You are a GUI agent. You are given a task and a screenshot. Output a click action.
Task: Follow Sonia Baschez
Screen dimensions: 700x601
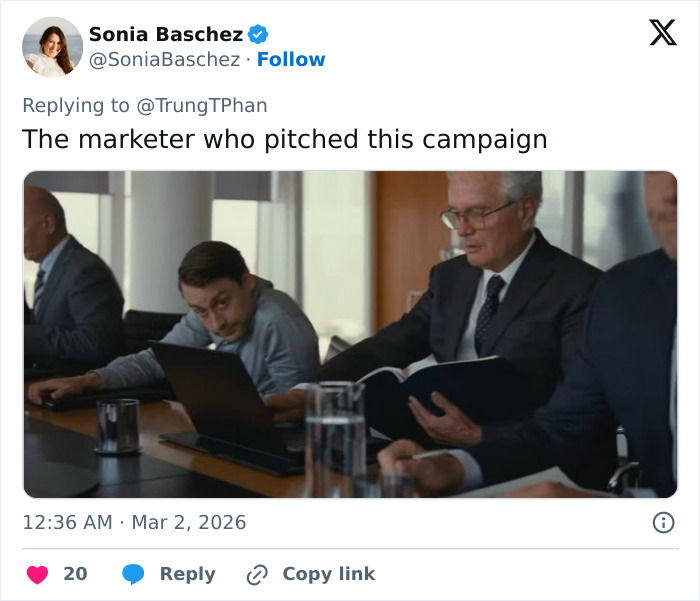click(291, 60)
